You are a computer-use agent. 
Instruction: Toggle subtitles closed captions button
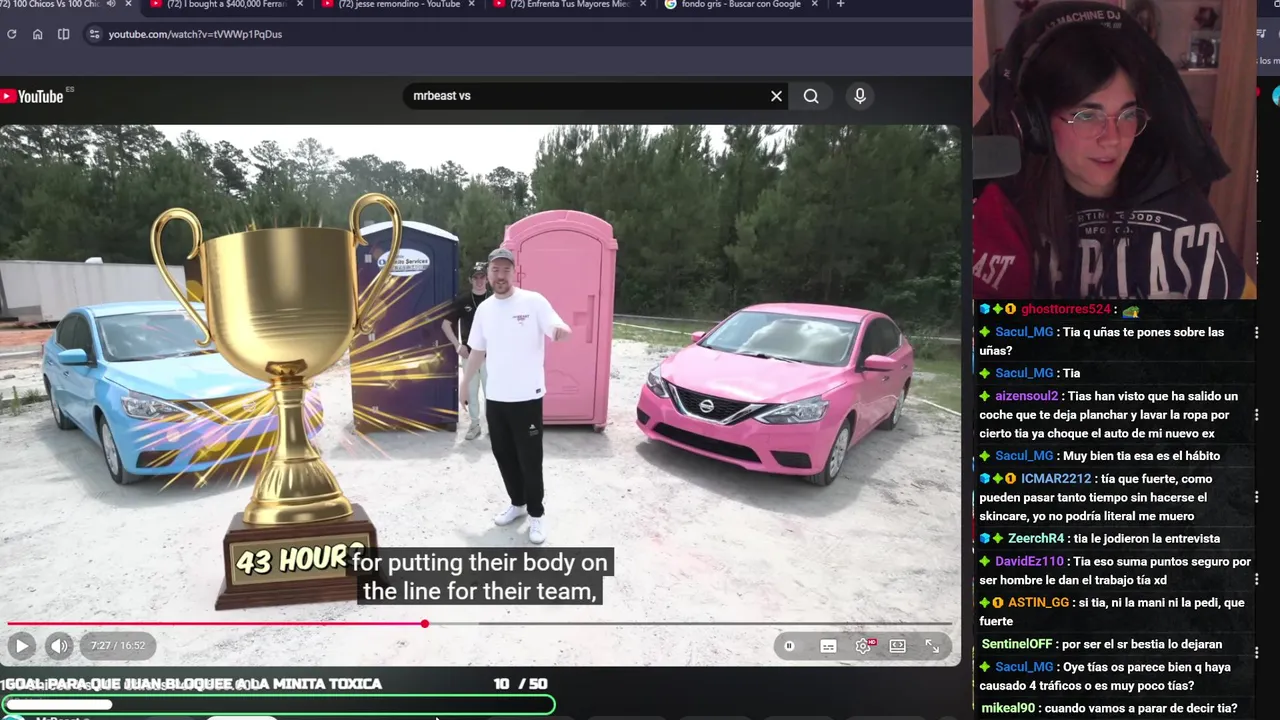point(828,646)
